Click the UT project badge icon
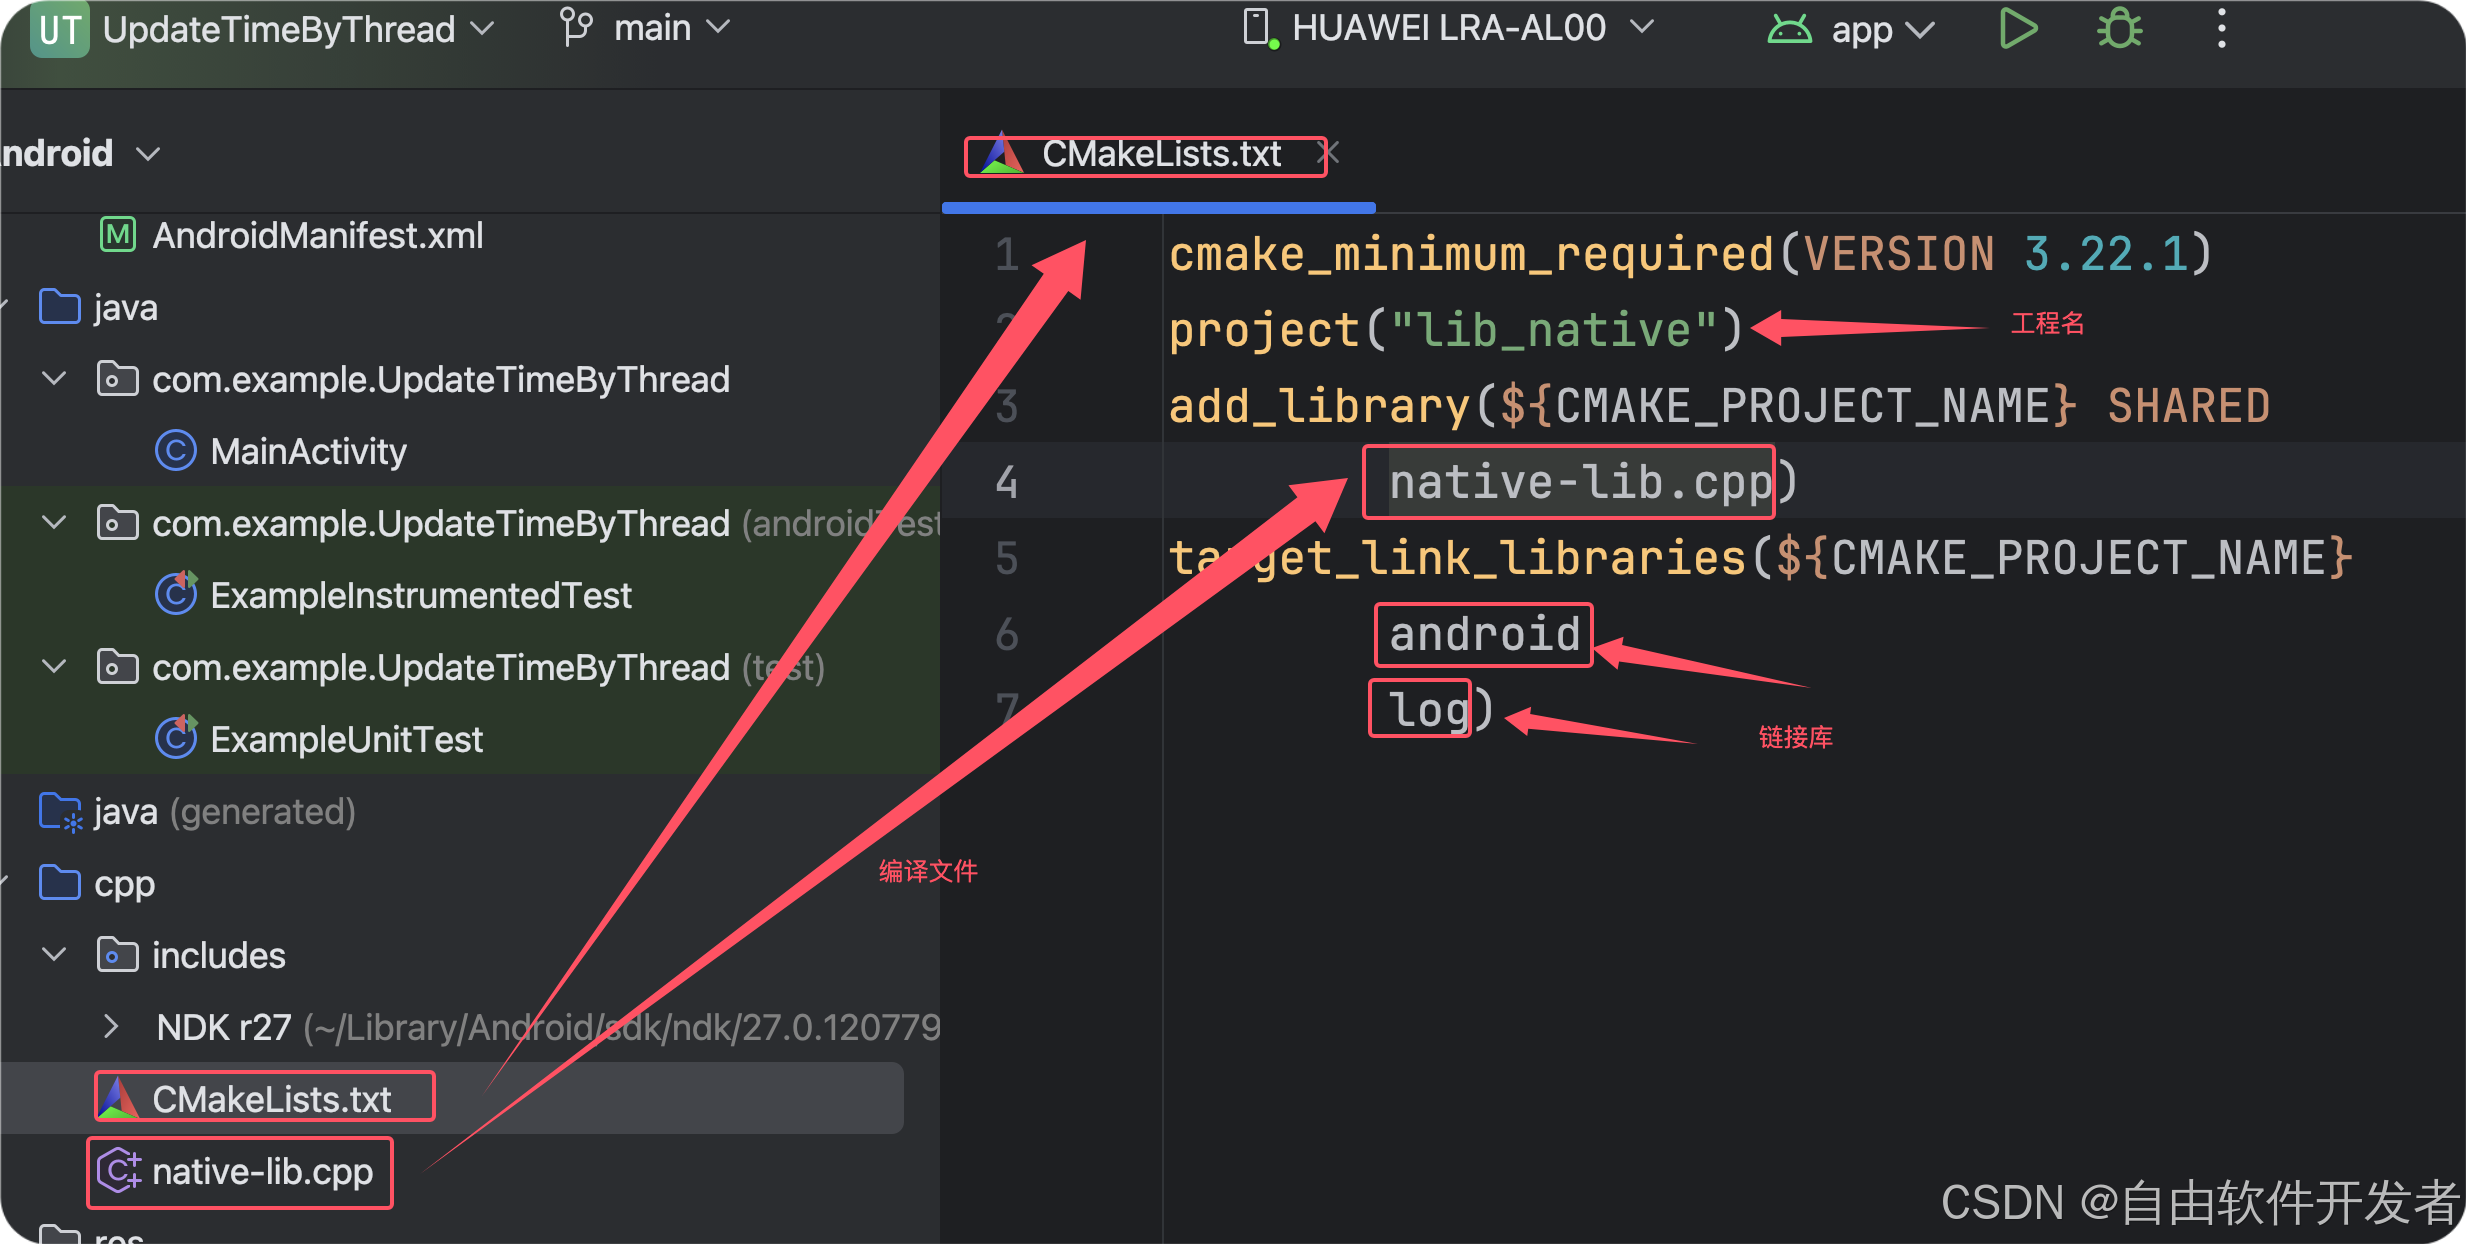 [x=60, y=29]
